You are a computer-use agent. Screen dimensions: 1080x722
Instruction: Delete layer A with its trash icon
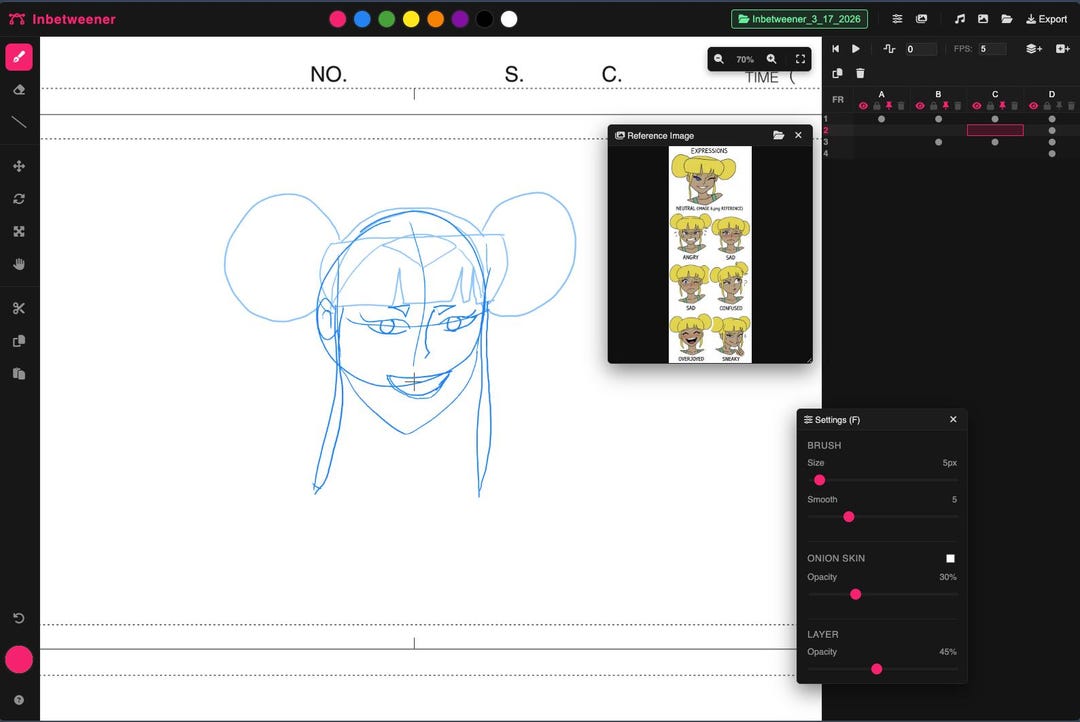pyautogui.click(x=901, y=106)
